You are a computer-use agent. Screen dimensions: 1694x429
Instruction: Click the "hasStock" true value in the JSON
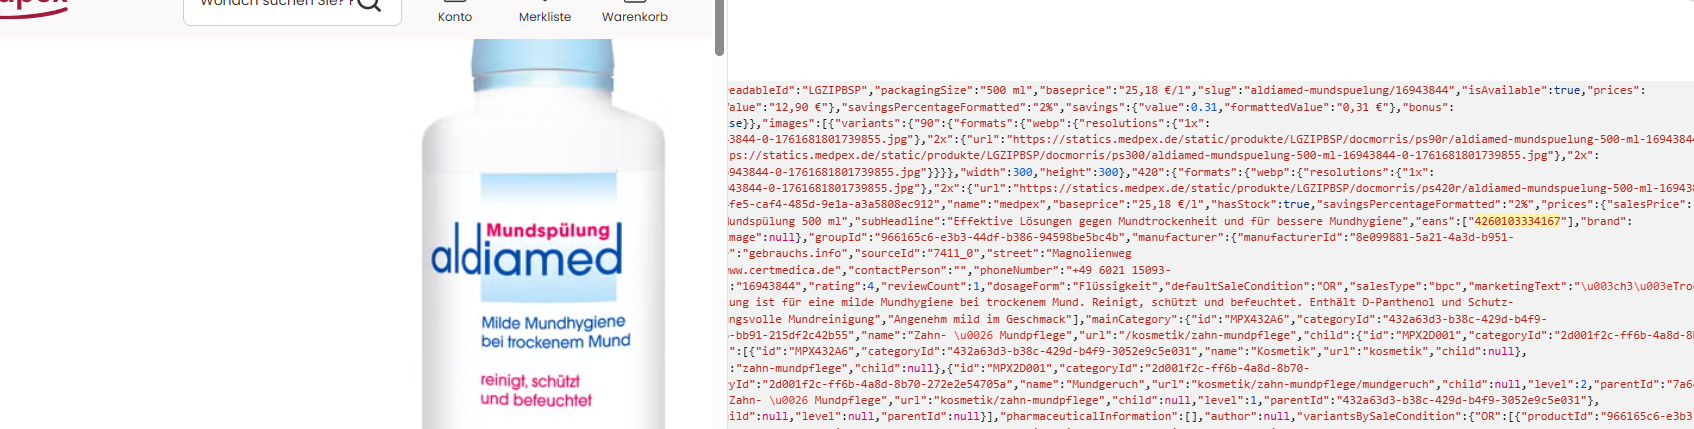click(x=1297, y=204)
